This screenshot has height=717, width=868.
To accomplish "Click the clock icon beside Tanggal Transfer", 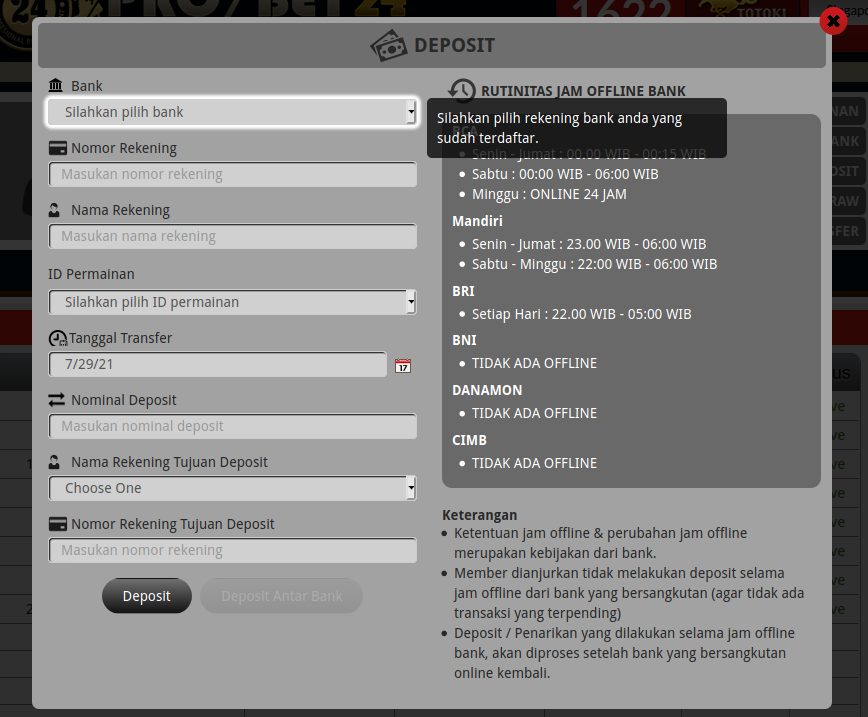I will (57, 339).
